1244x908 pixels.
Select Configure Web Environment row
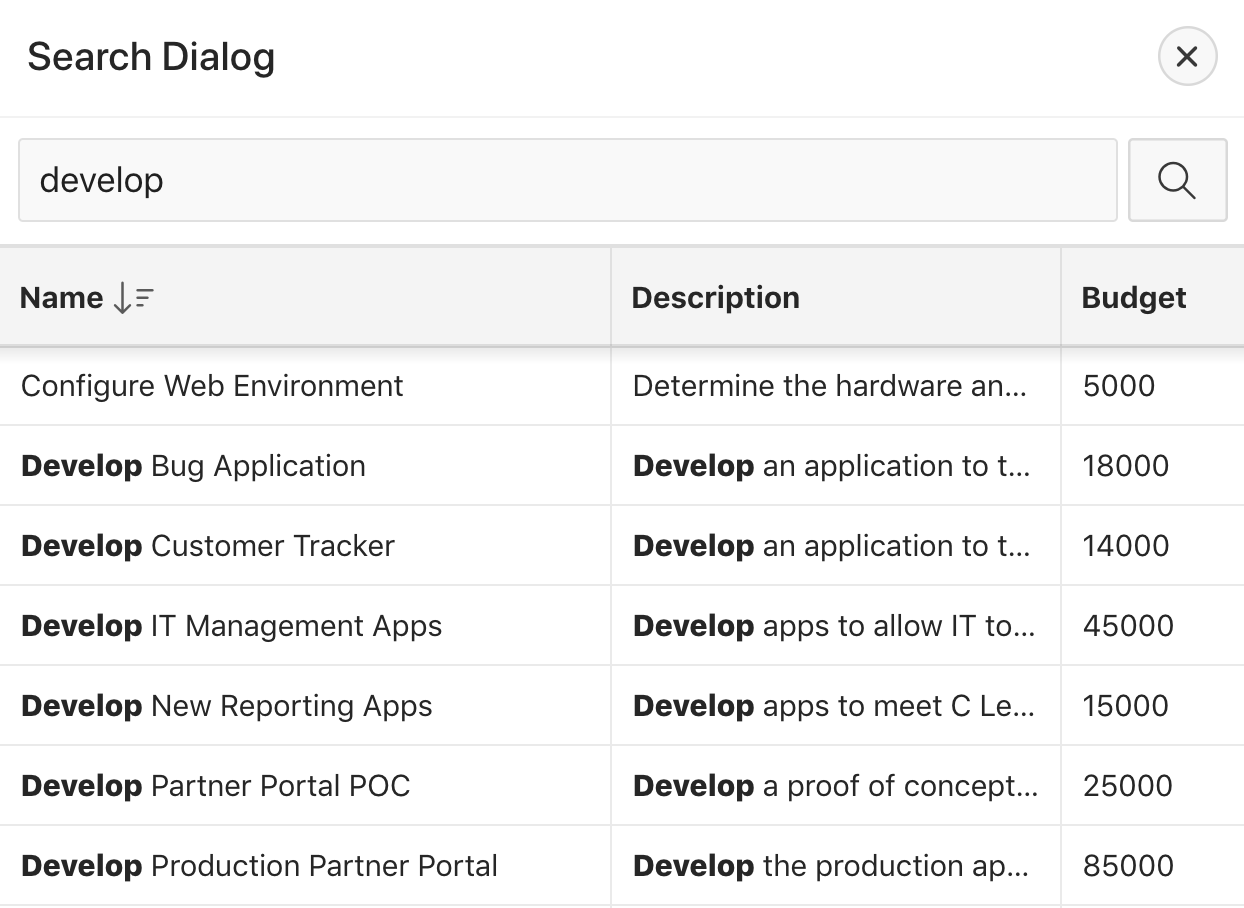pos(212,386)
